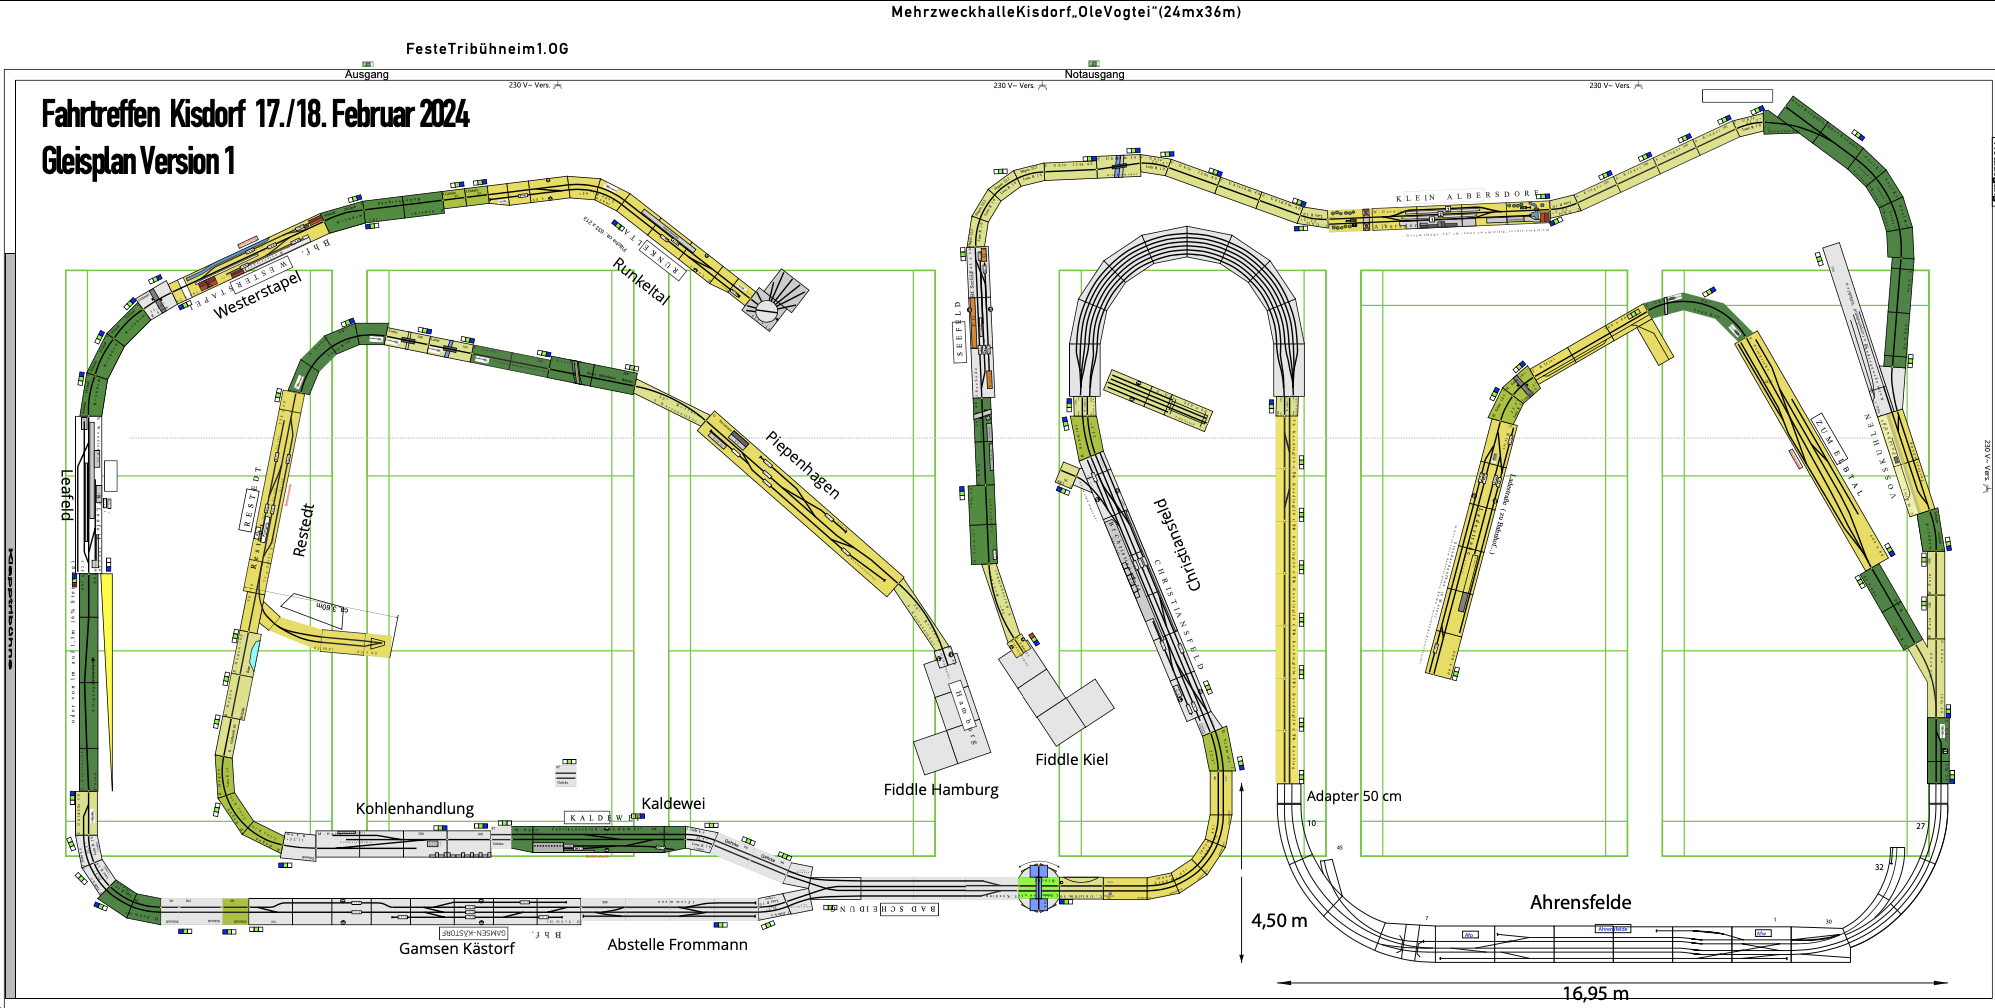Click the Gamsen Kästorf label
The height and width of the screenshot is (1008, 1995).
click(x=456, y=948)
